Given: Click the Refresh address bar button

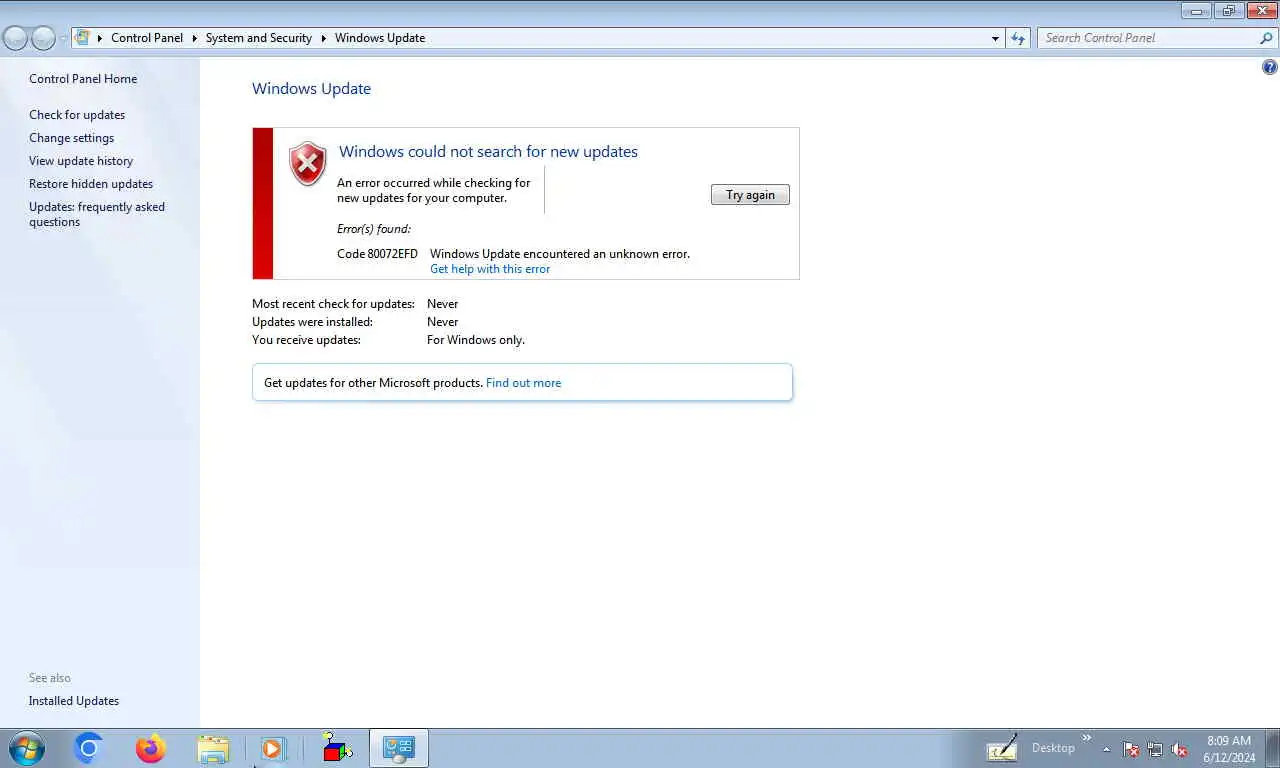Looking at the screenshot, I should coord(1018,38).
